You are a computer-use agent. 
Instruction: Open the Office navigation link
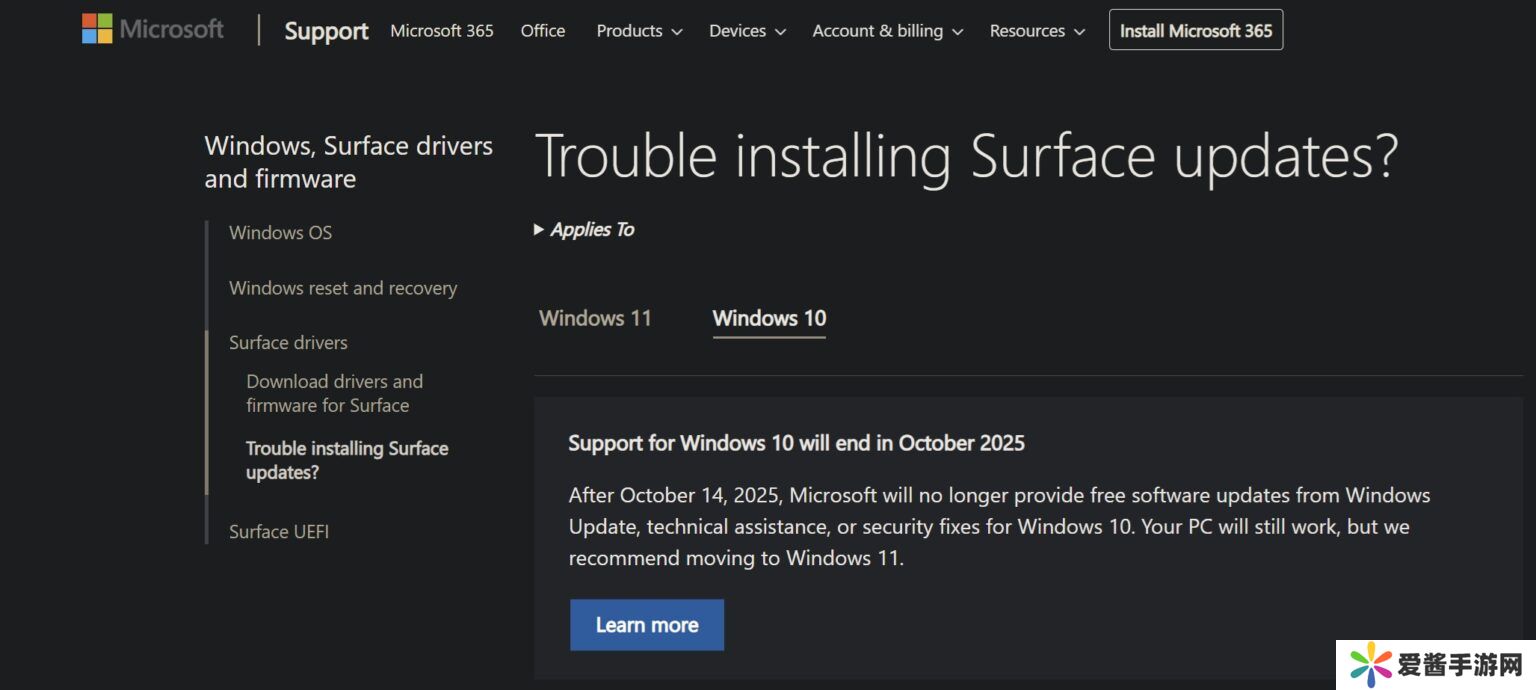coord(543,31)
